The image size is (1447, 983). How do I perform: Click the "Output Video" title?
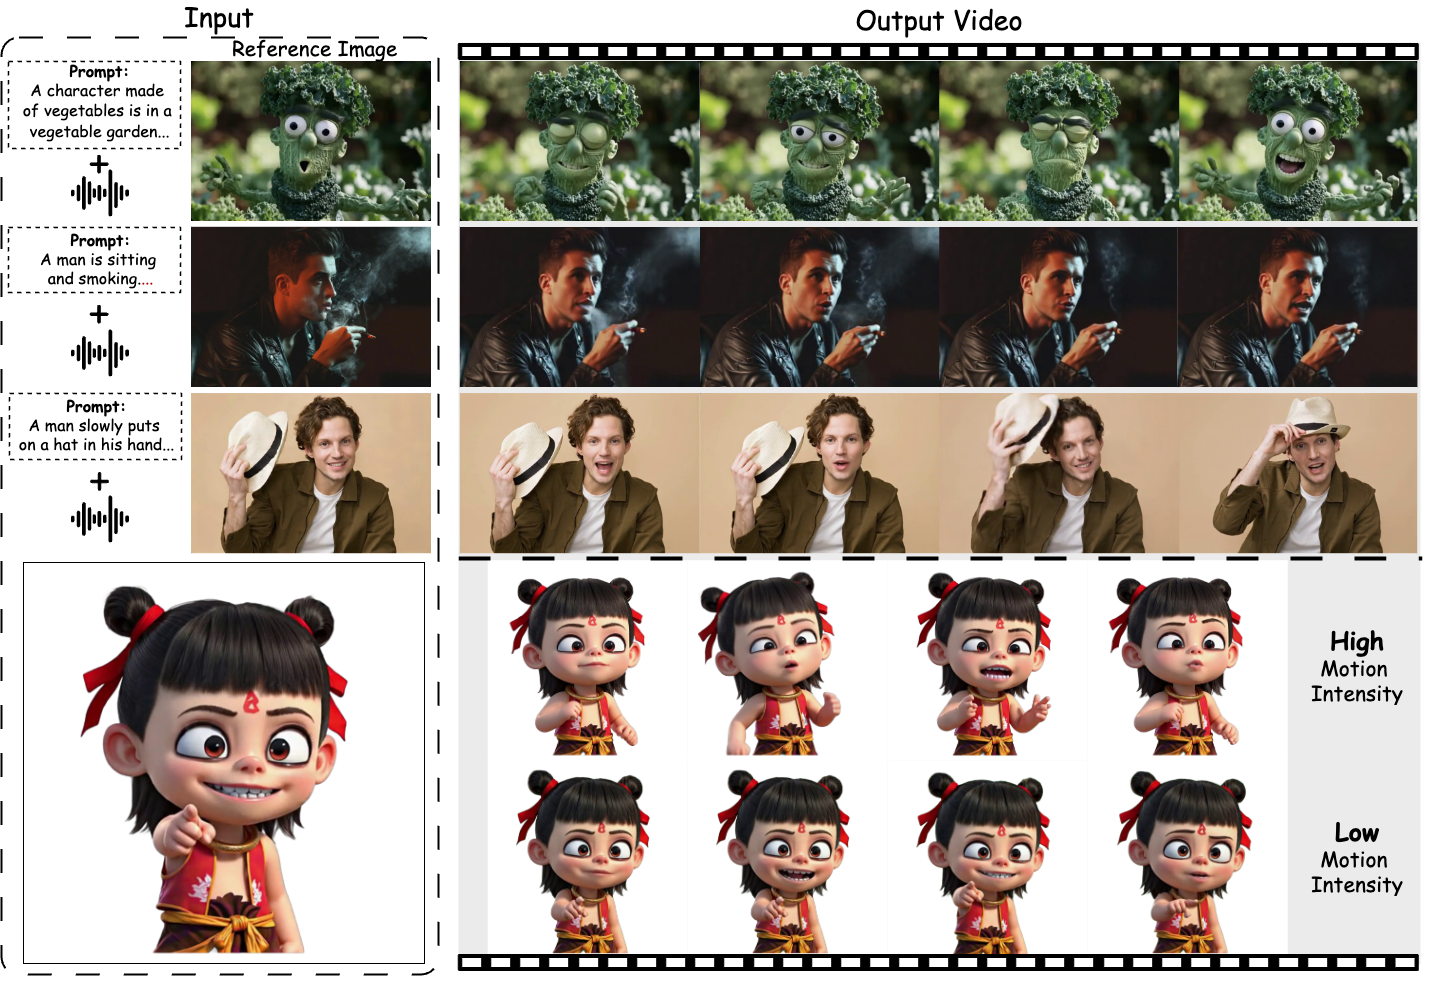[x=938, y=21]
